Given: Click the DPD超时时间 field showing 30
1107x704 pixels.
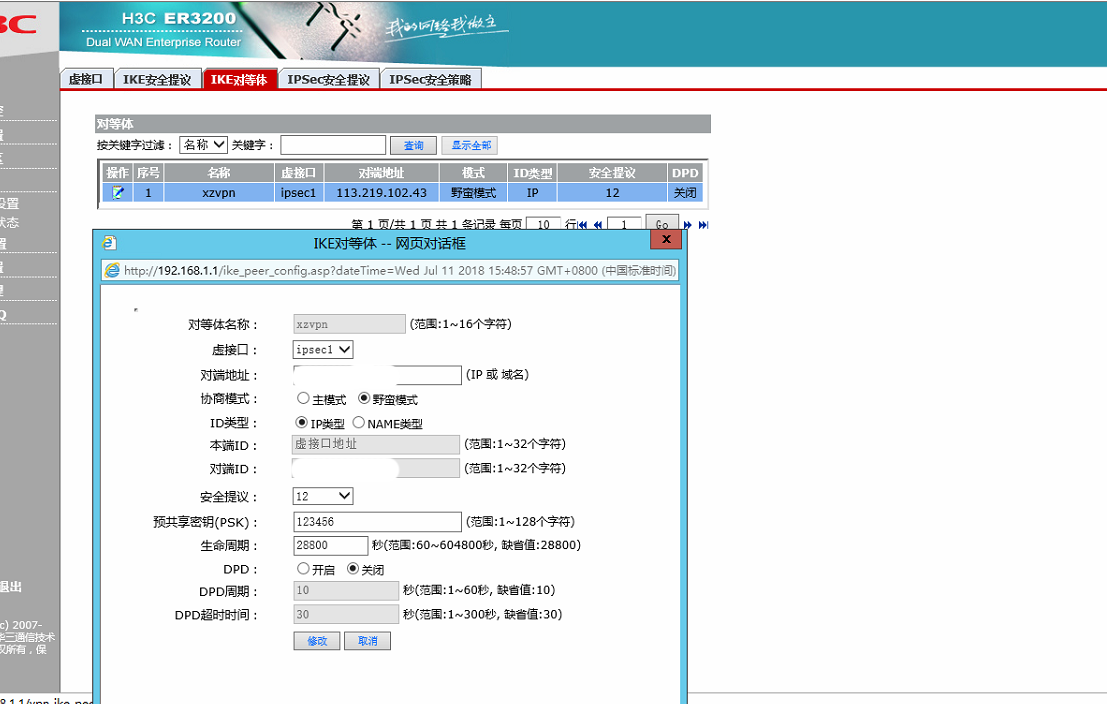Looking at the screenshot, I should coord(346,614).
